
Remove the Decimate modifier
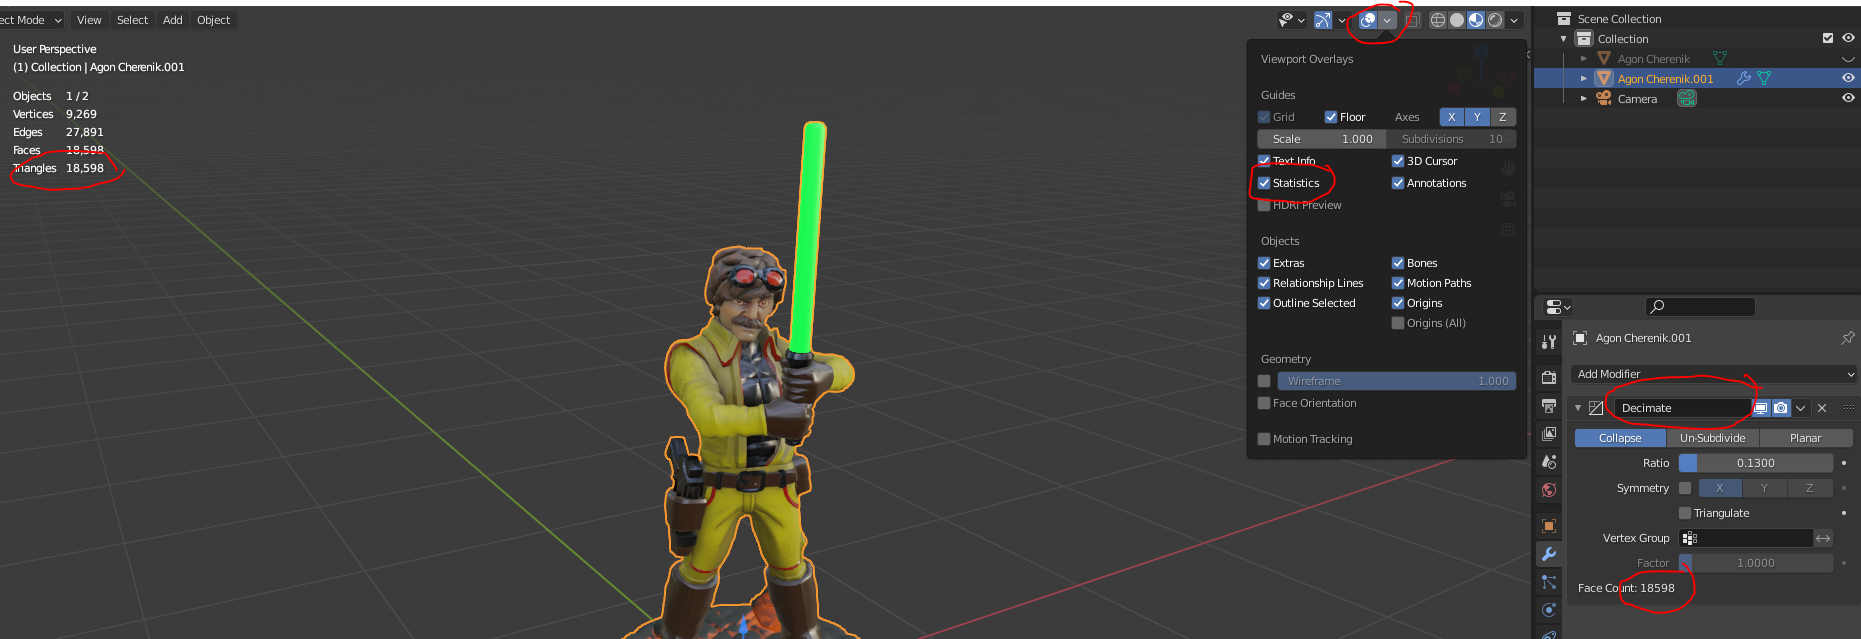(x=1822, y=408)
